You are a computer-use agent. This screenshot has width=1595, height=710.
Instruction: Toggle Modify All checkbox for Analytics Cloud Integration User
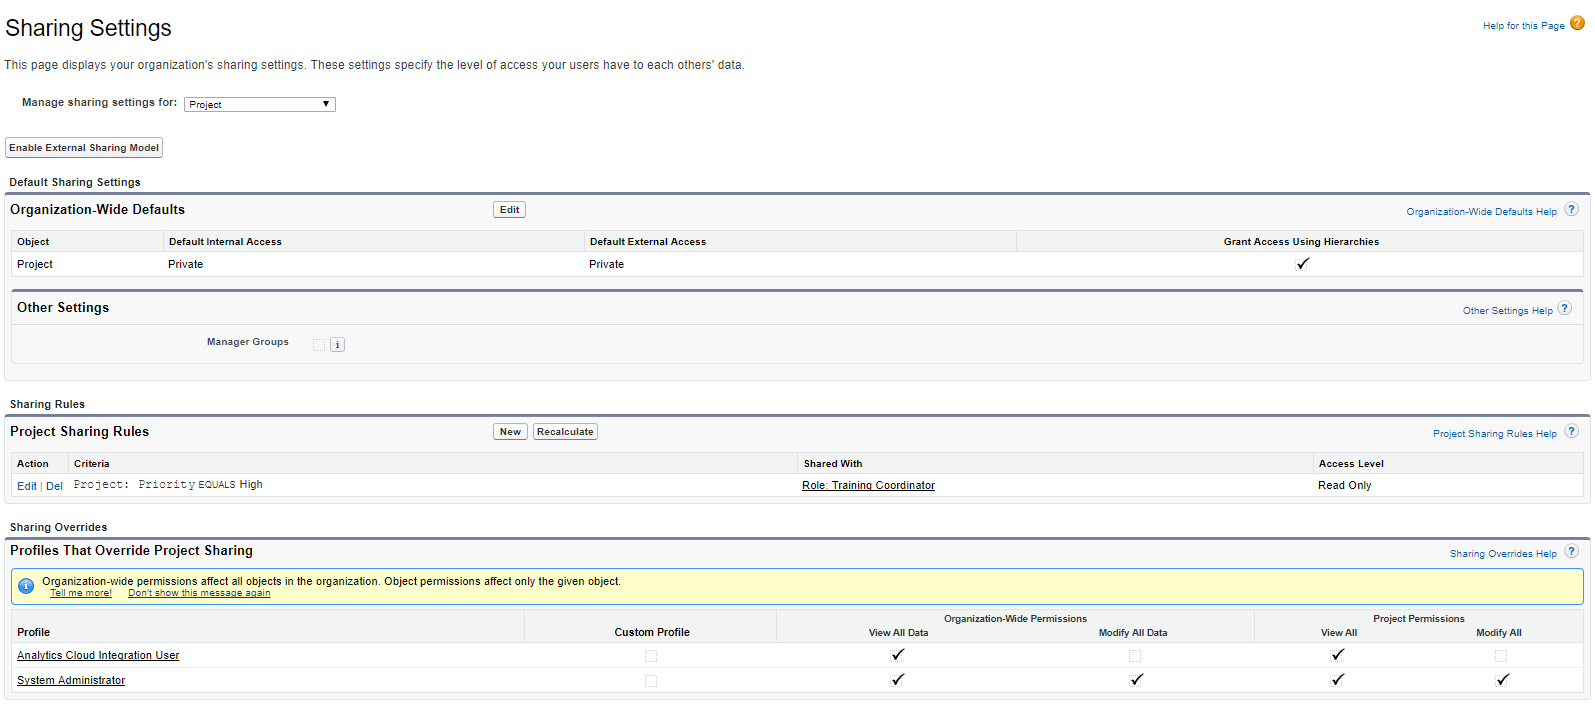(1501, 656)
